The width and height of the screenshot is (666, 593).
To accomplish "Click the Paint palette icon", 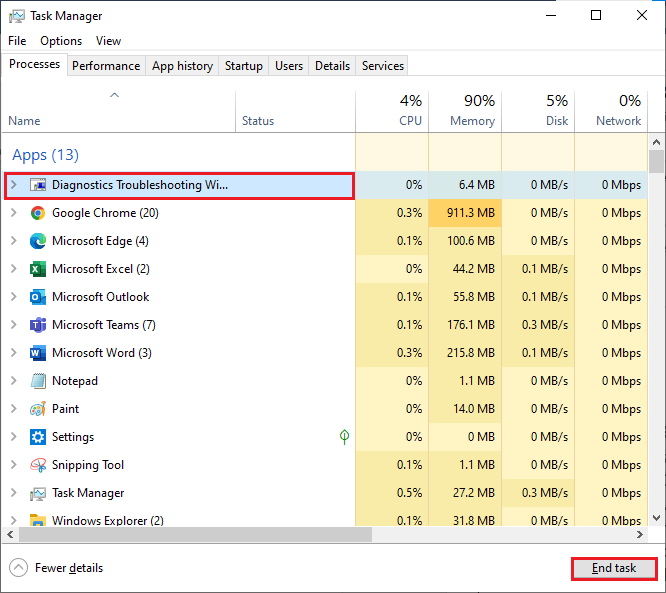I will pyautogui.click(x=38, y=409).
